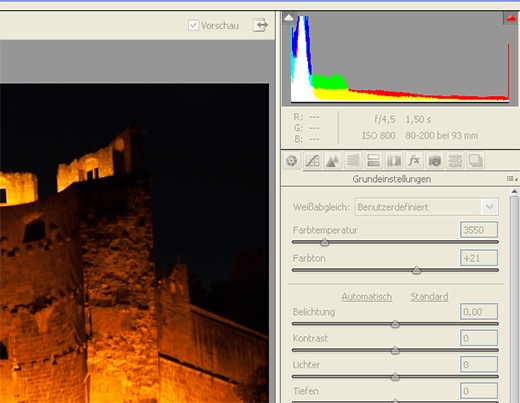Image resolution: width=520 pixels, height=403 pixels.
Task: Open the Camera Calibration tab icon
Action: [x=435, y=161]
